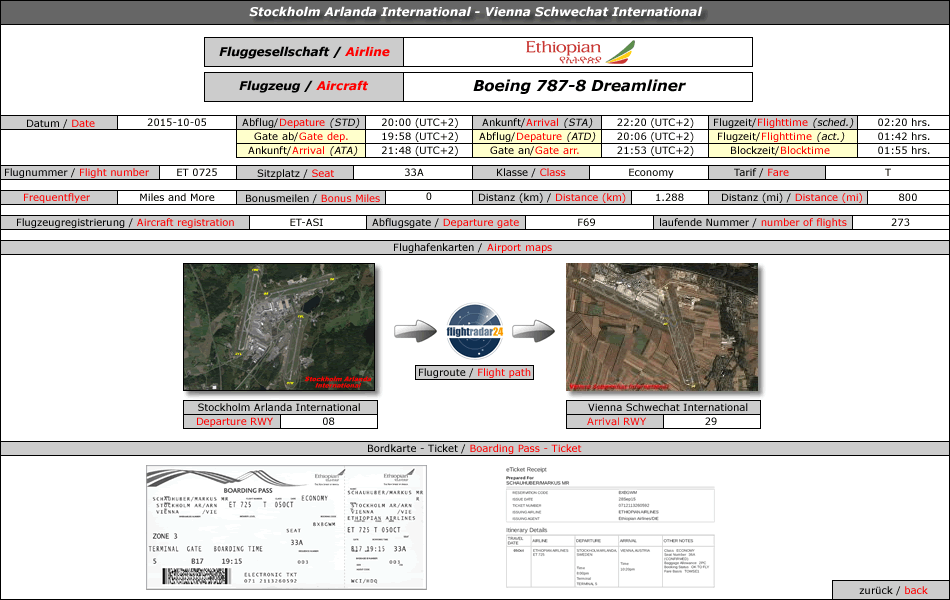This screenshot has height=600, width=950.
Task: Click departure gate value F69
Action: pyautogui.click(x=586, y=222)
